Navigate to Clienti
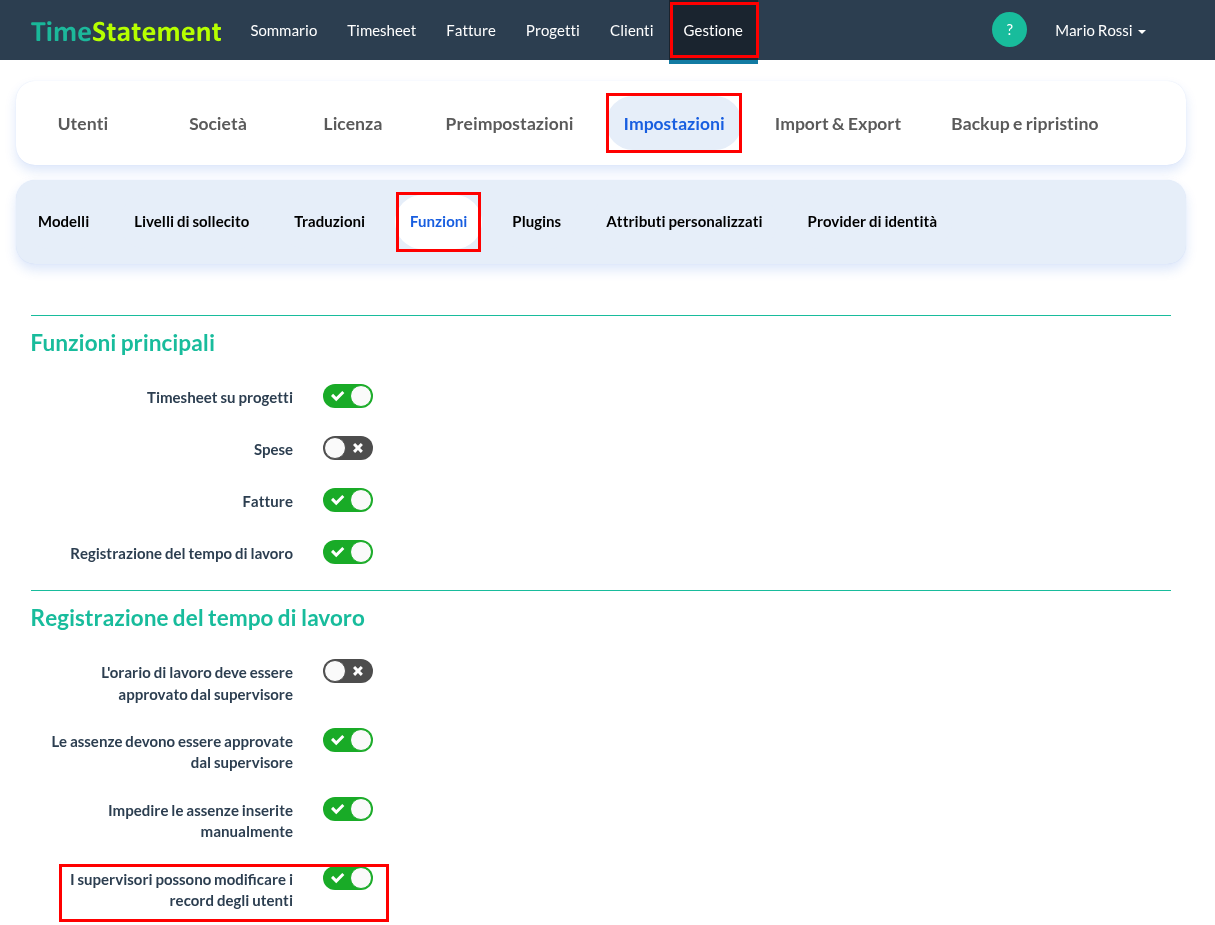Image resolution: width=1215 pixels, height=925 pixels. click(x=632, y=31)
